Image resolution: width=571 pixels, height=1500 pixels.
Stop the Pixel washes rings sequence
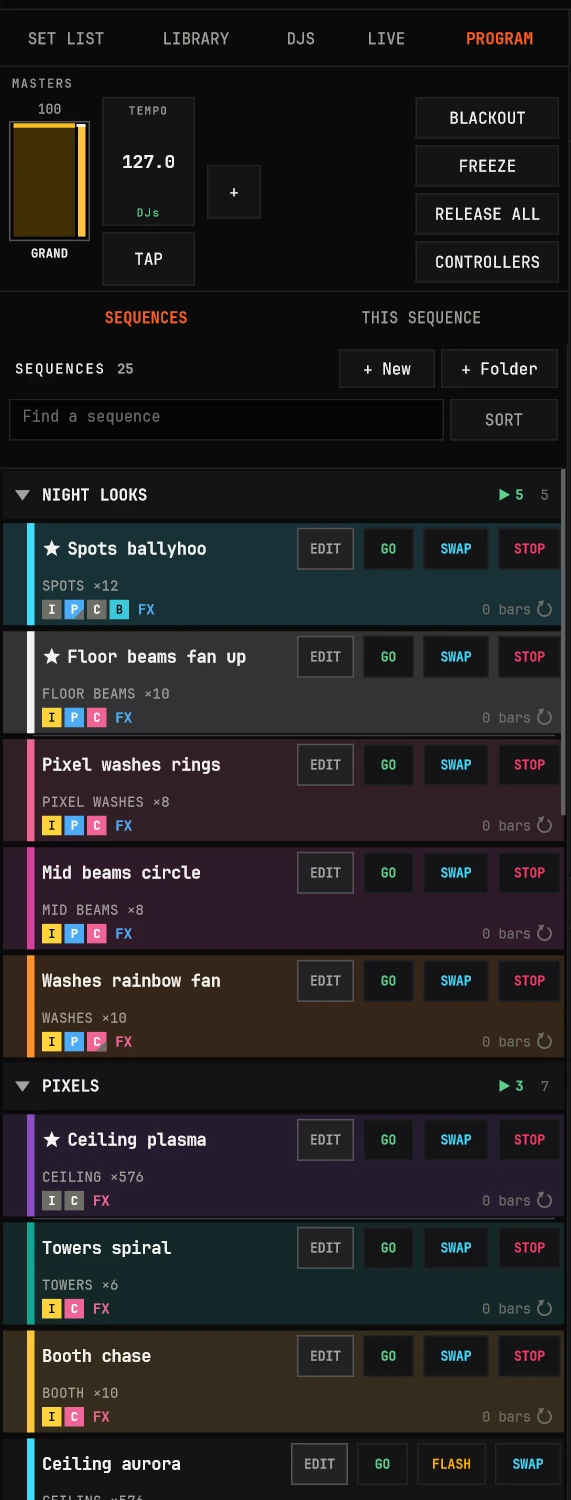coord(529,765)
